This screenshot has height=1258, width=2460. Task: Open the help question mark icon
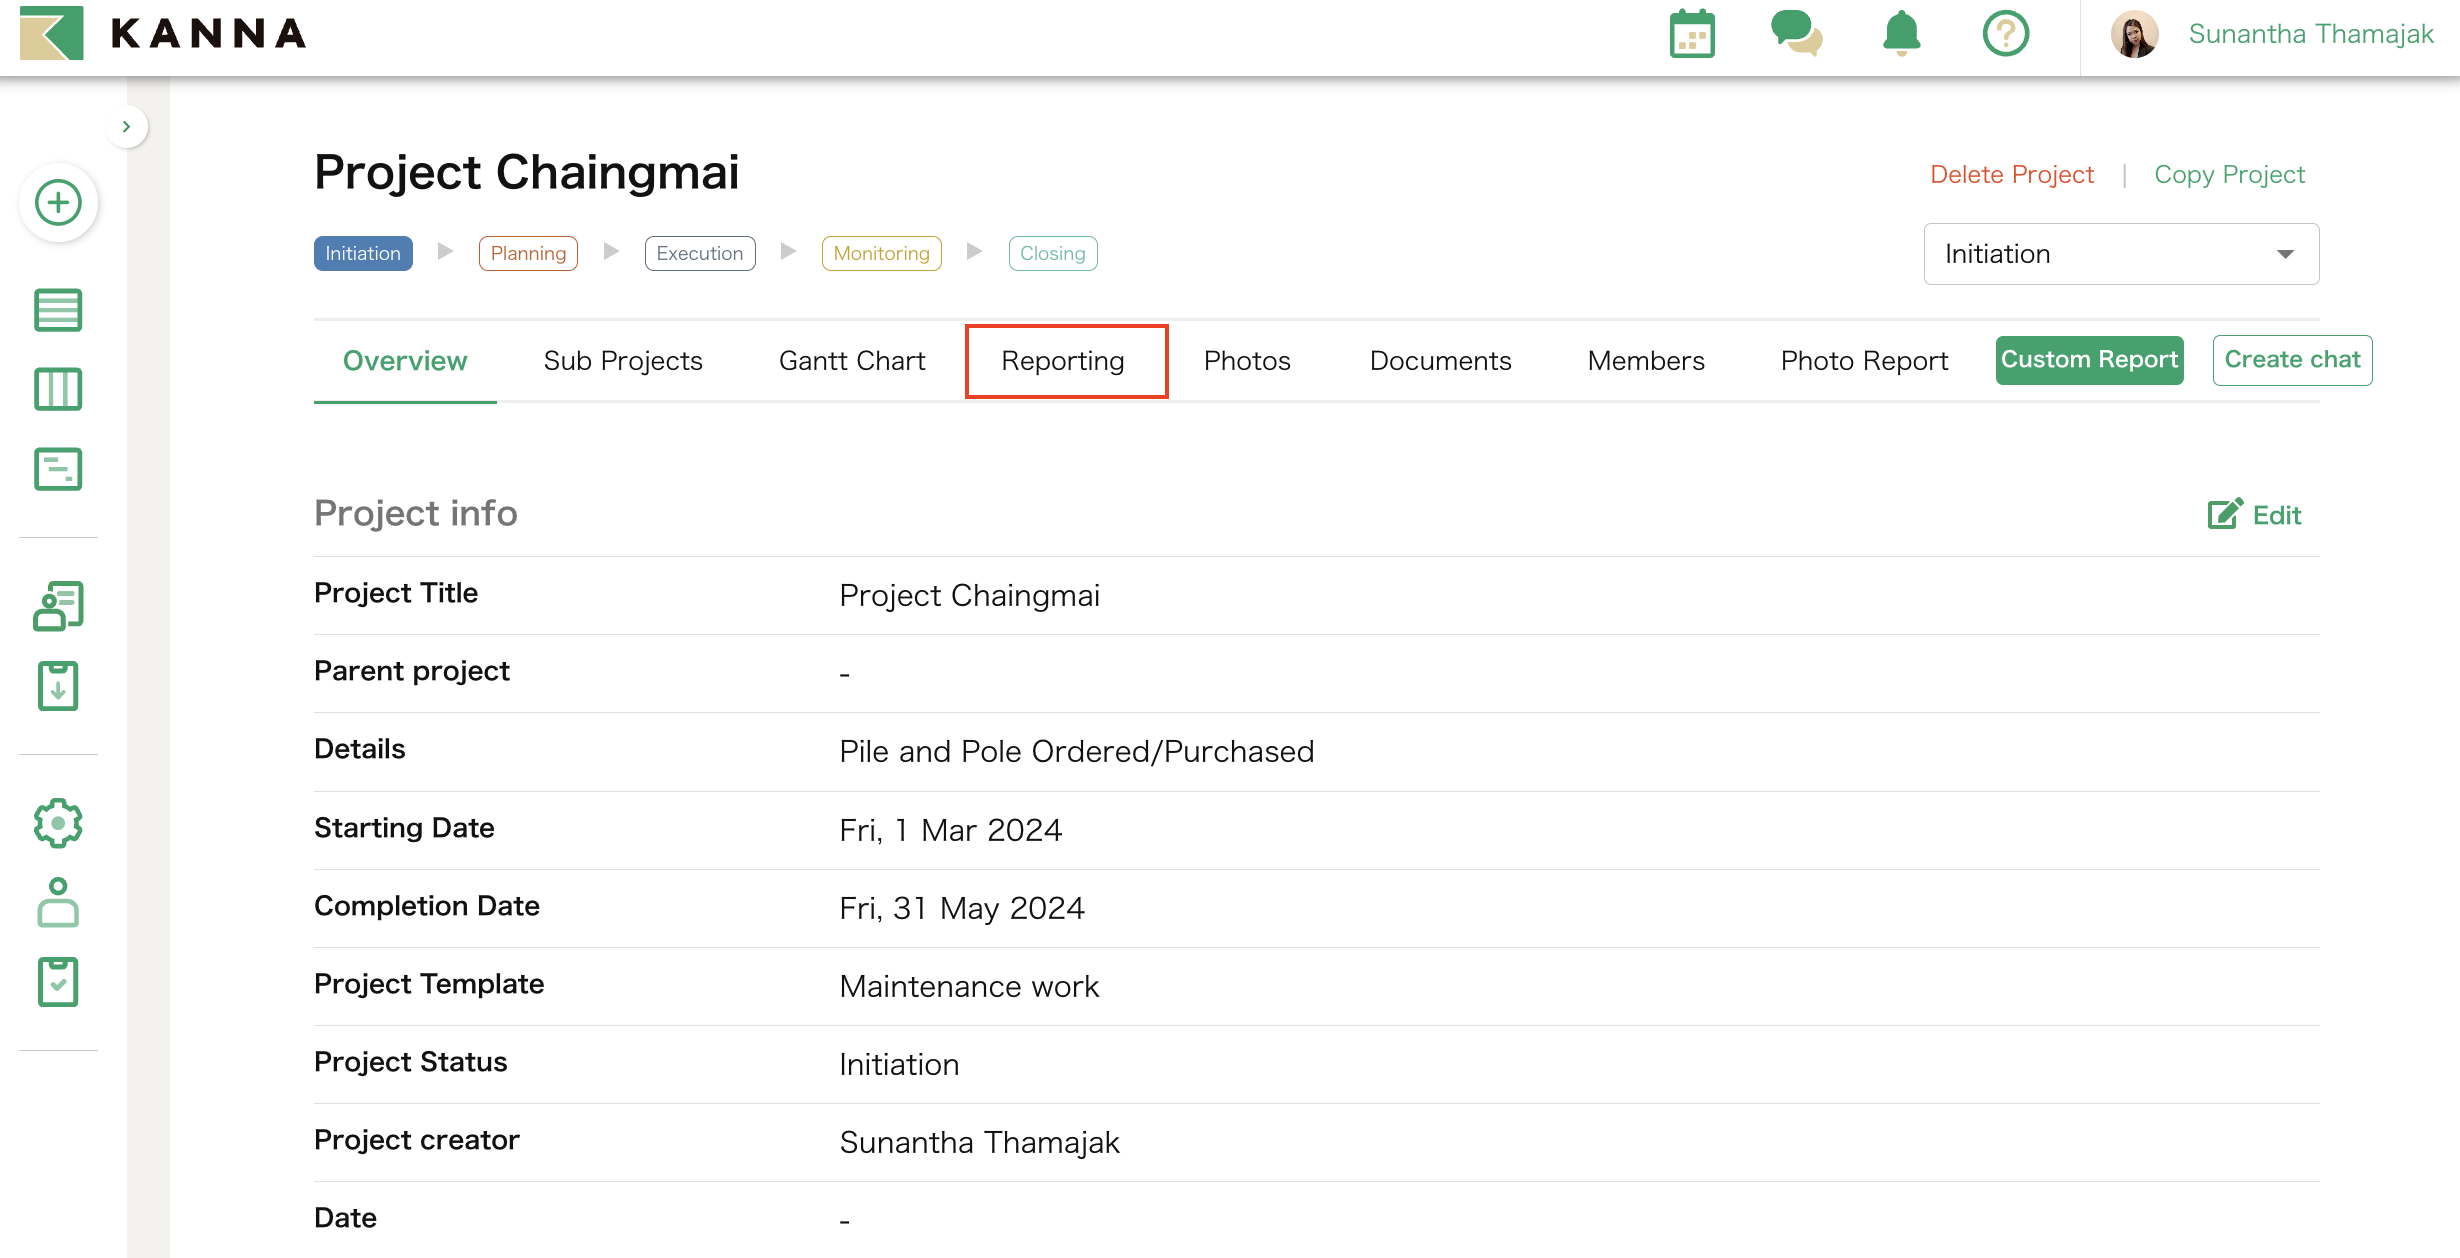click(x=2005, y=34)
